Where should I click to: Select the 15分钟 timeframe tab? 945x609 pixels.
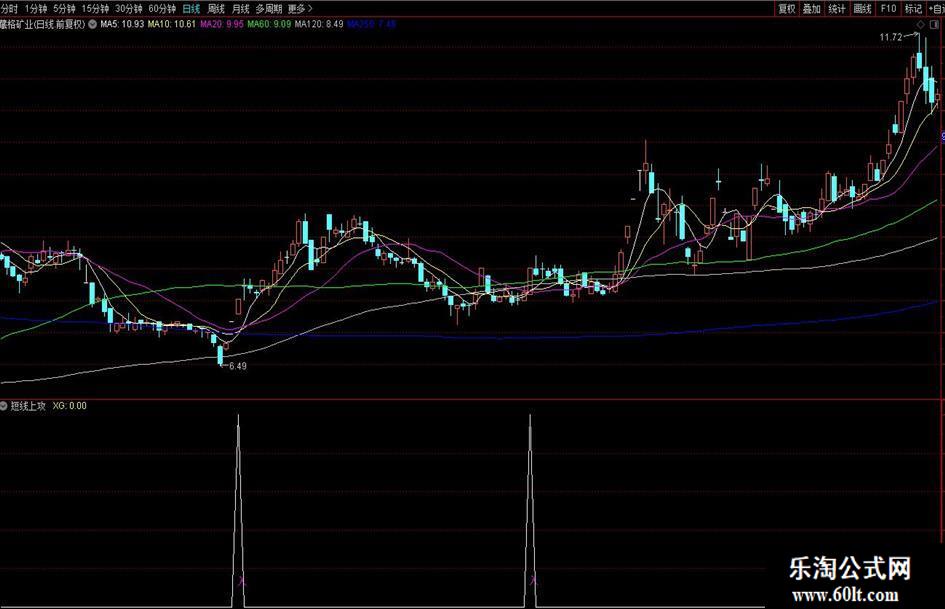95,8
